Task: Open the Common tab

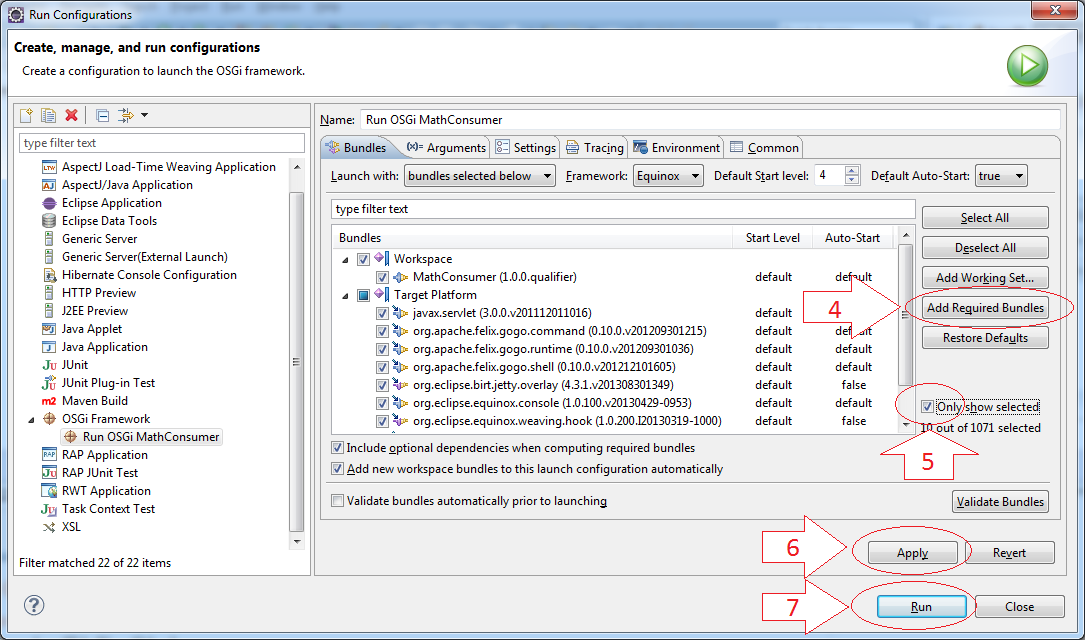Action: 765,147
